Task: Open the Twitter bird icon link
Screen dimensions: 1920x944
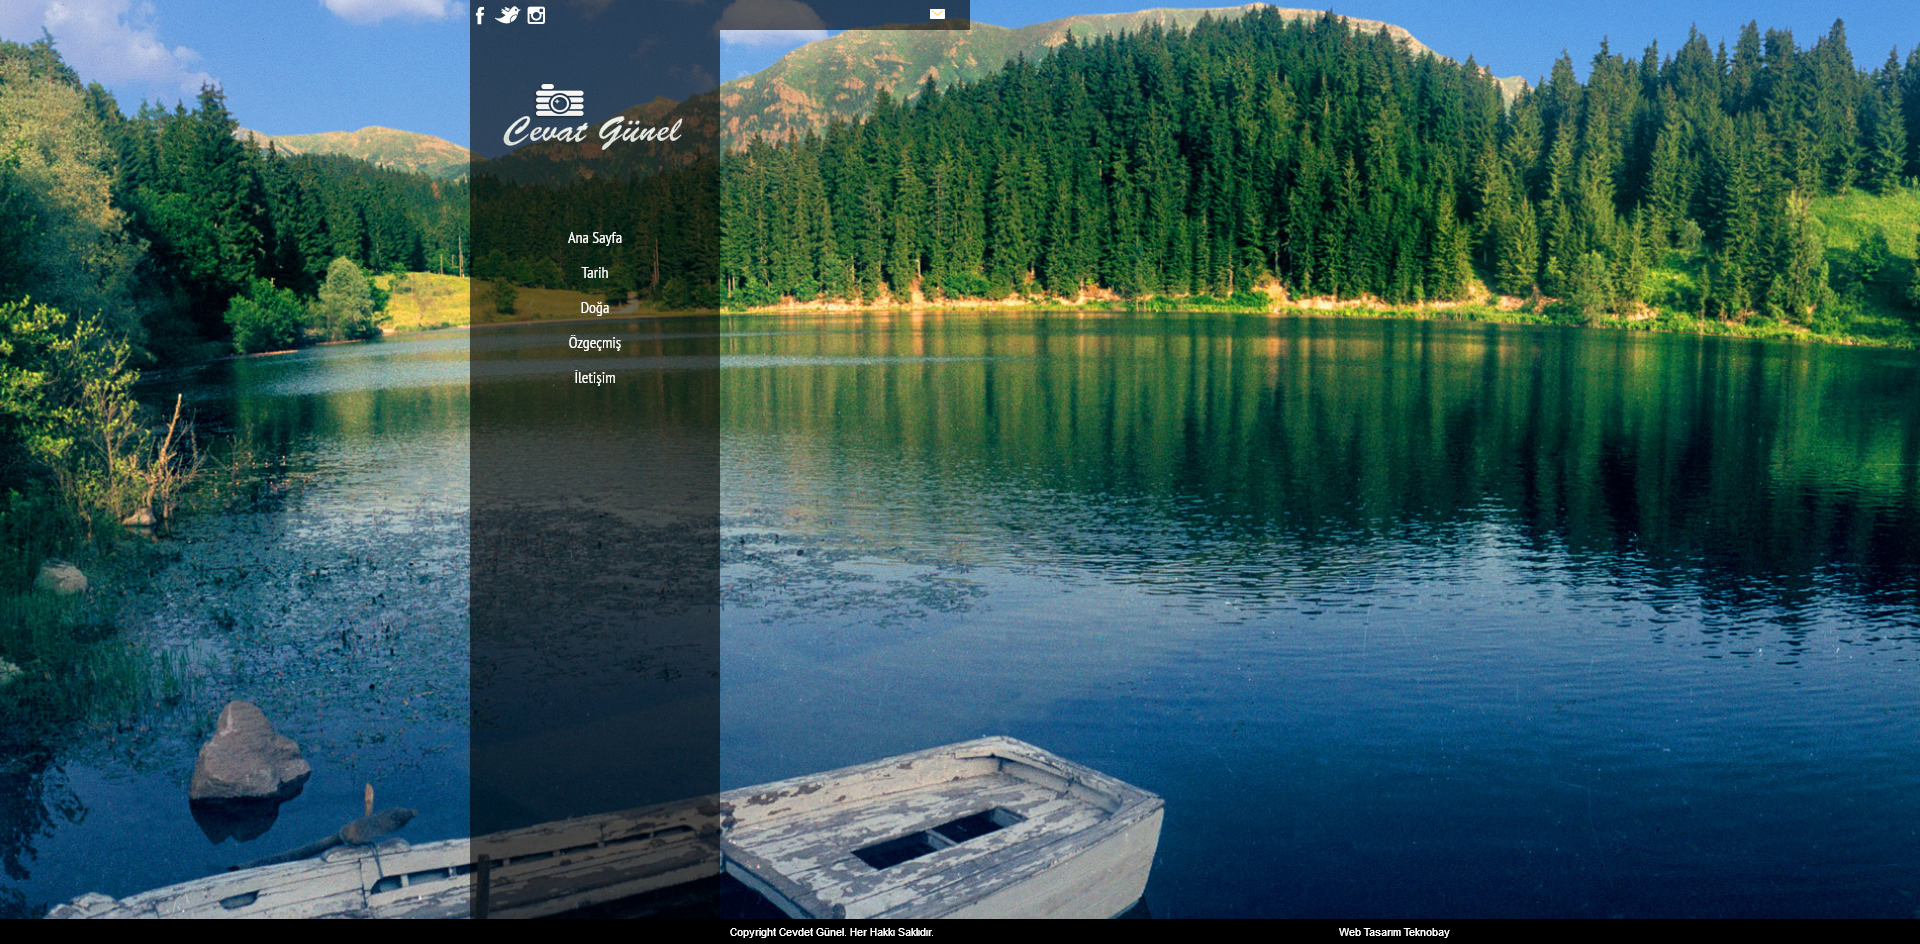Action: (508, 15)
